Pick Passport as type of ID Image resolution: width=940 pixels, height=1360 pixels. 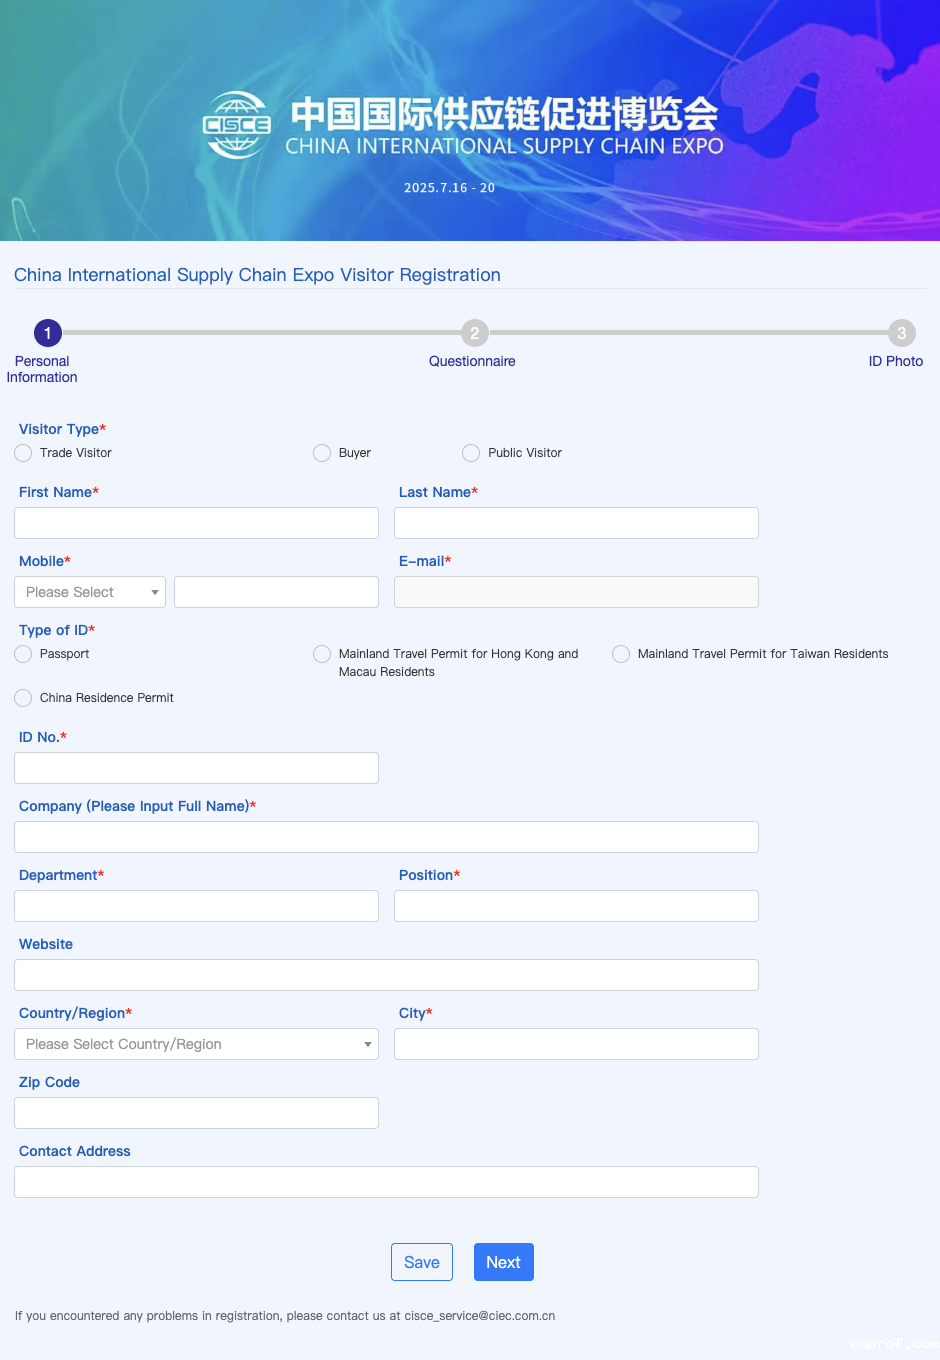23,654
